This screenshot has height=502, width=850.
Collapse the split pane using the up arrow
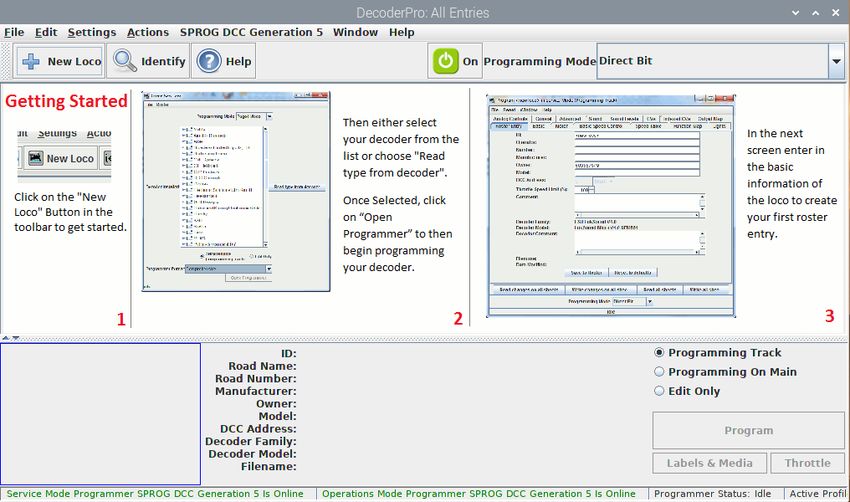5,338
